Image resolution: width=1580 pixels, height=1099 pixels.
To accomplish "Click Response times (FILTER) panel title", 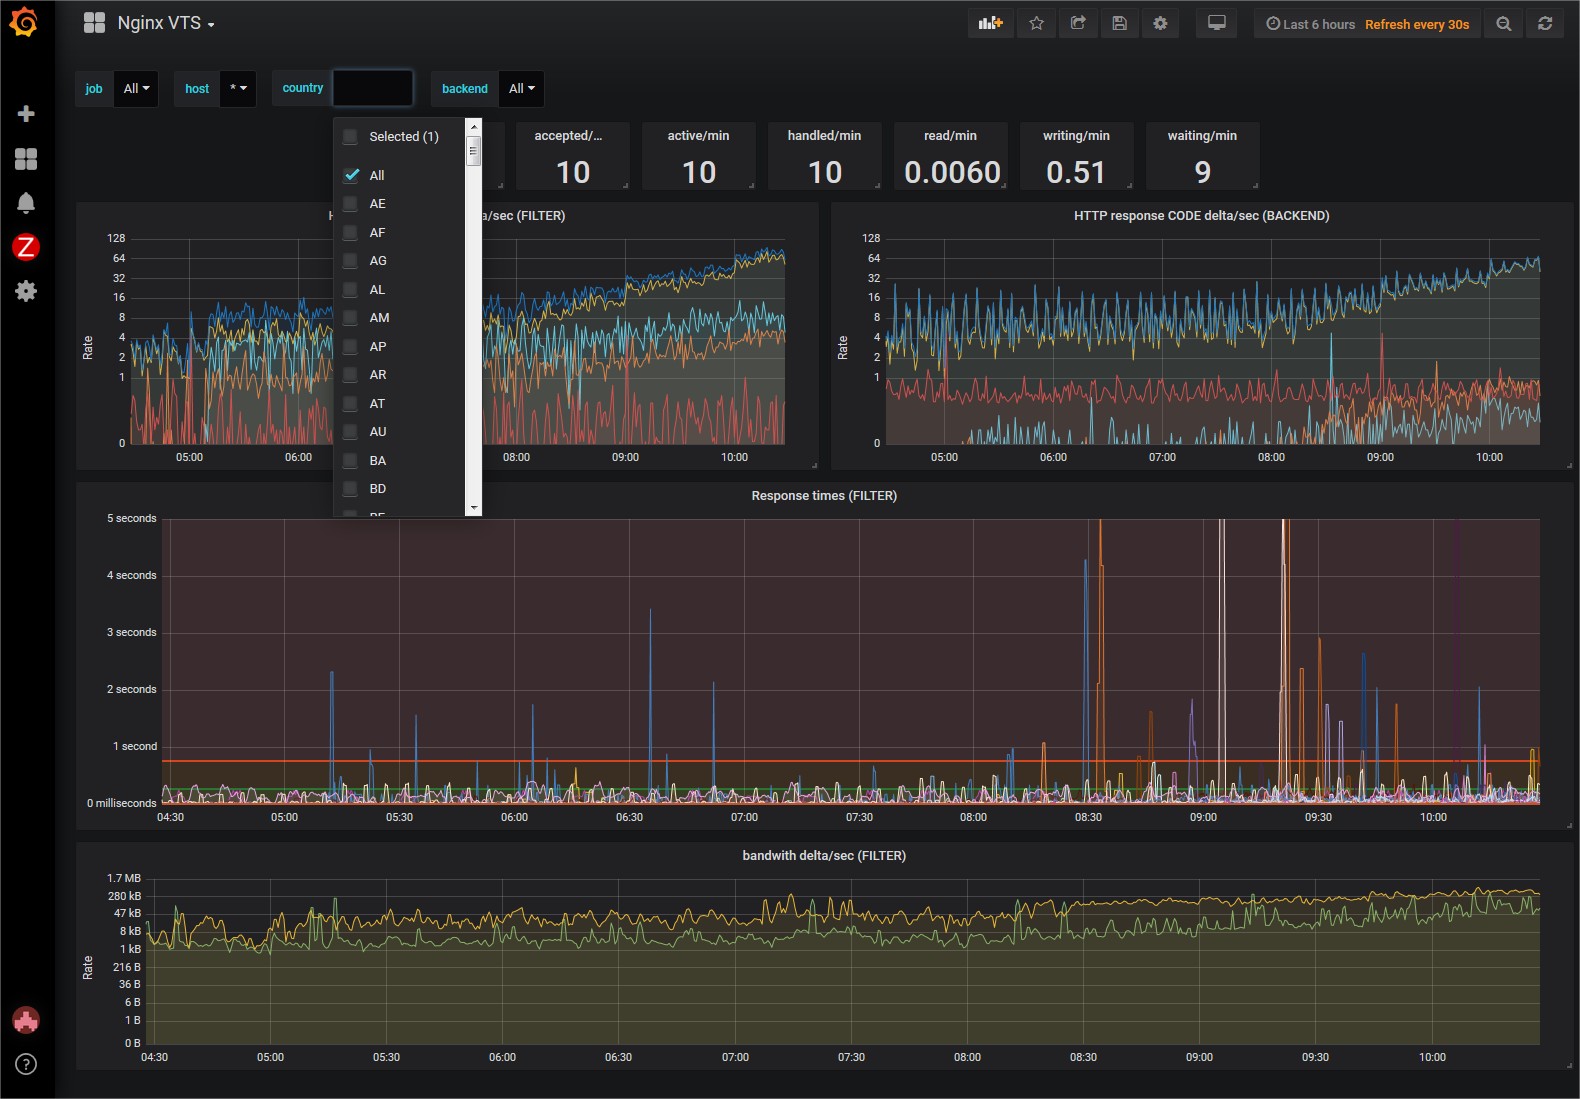I will point(824,496).
